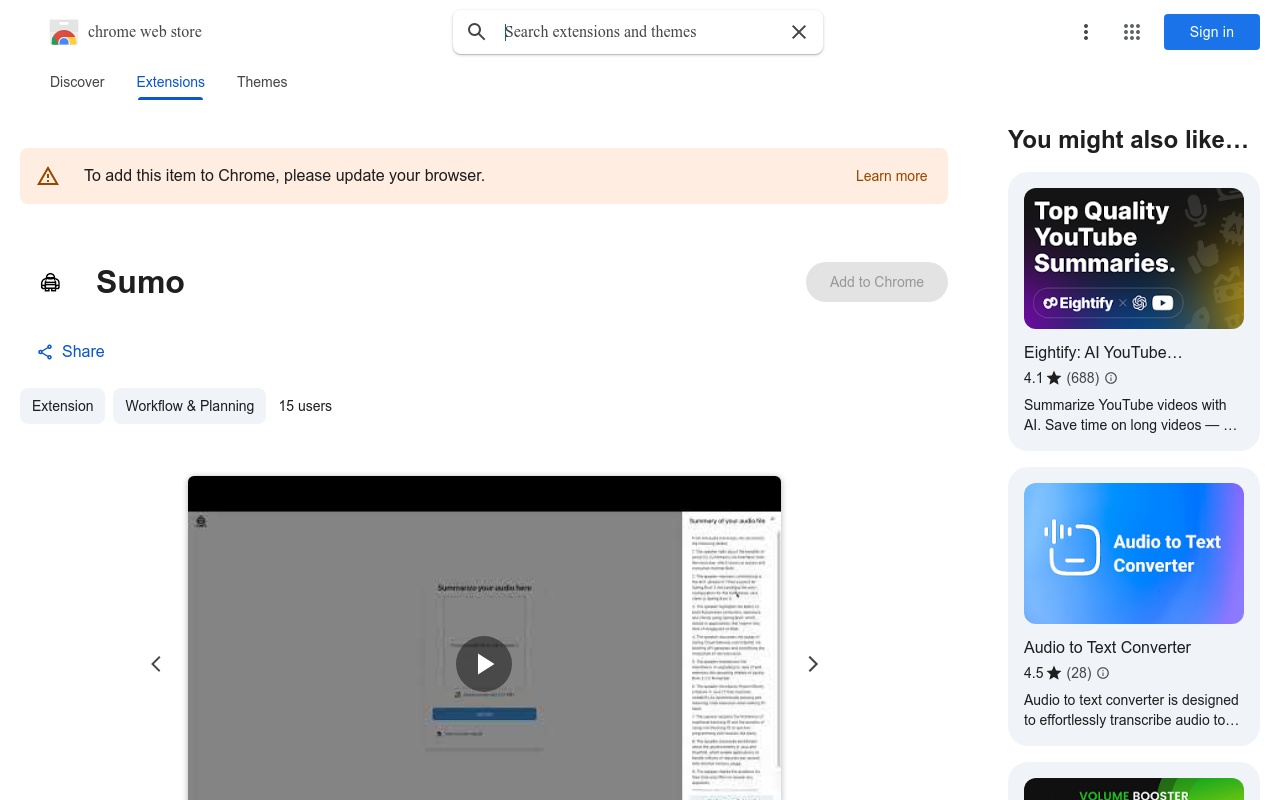Click the warning triangle icon in banner
This screenshot has width=1280, height=800.
pos(48,176)
